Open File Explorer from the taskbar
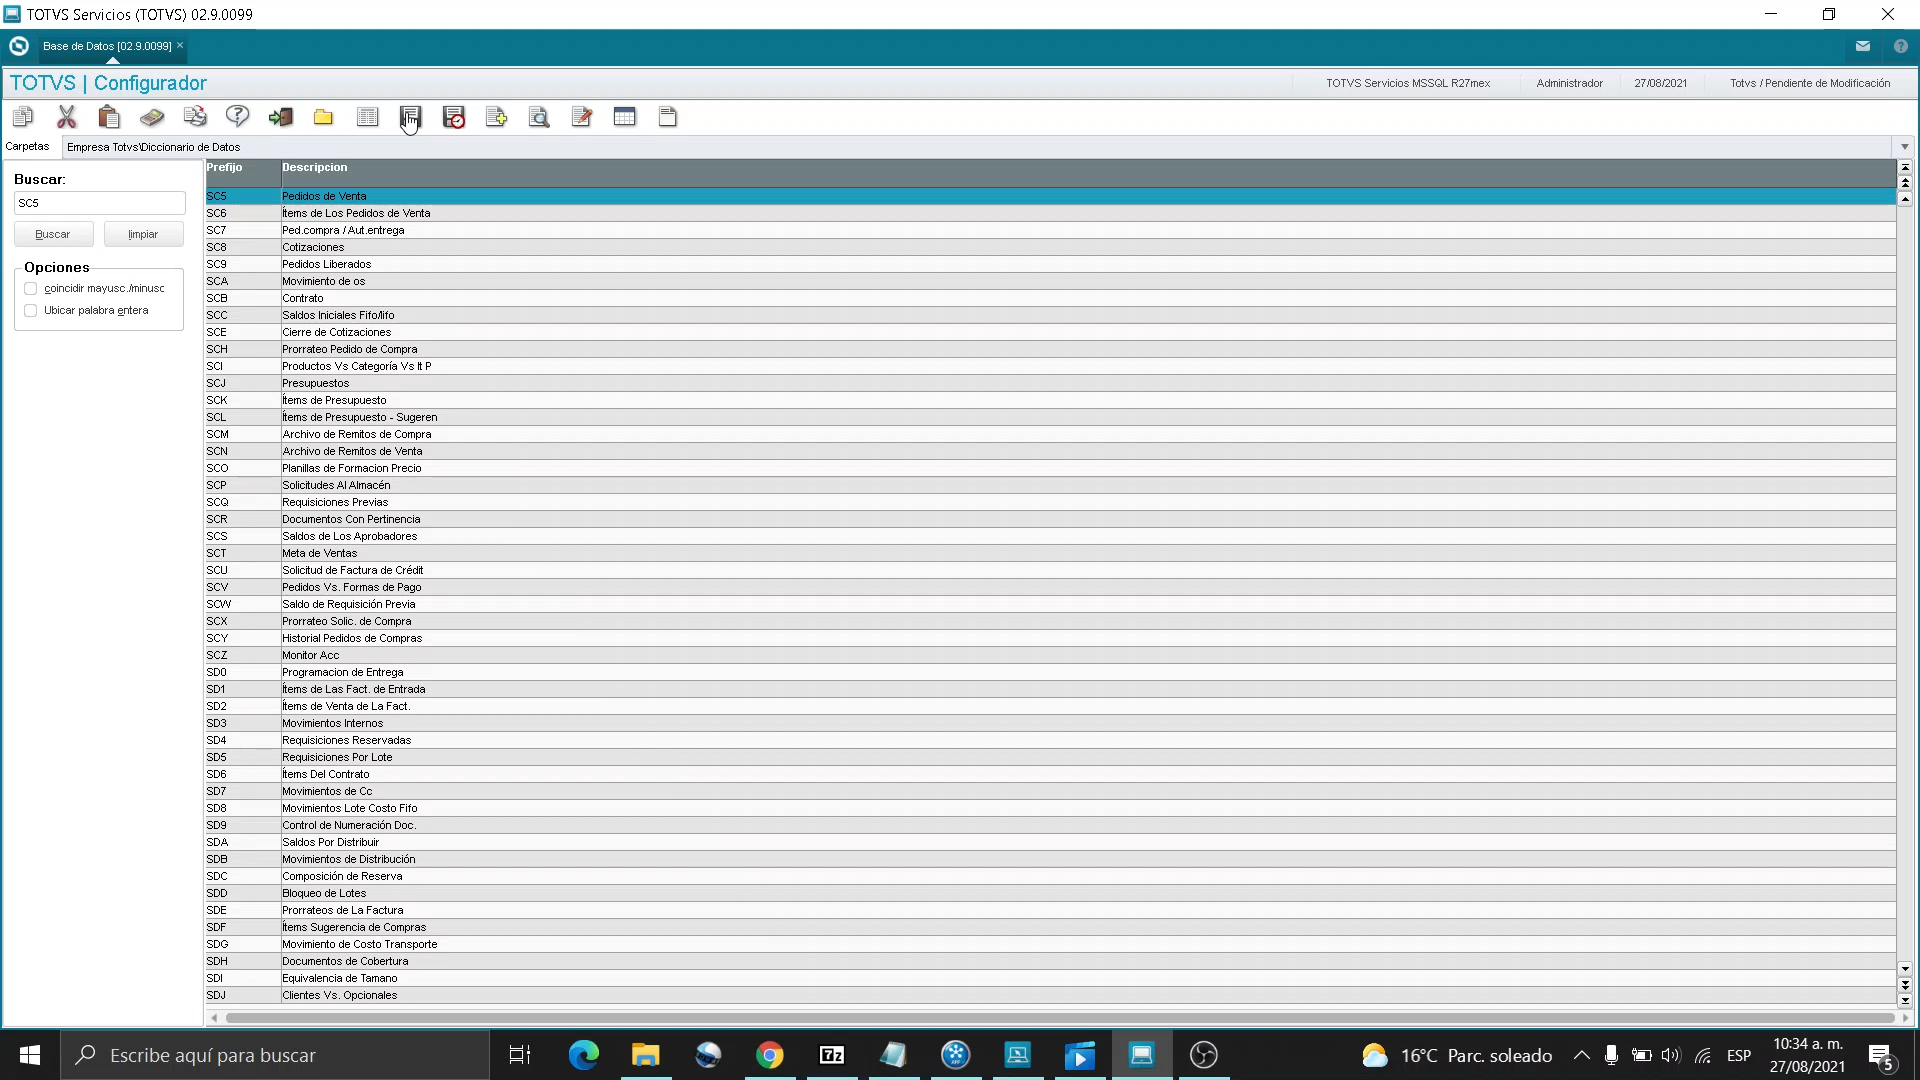Screen dimensions: 1920x1080 coord(646,1055)
